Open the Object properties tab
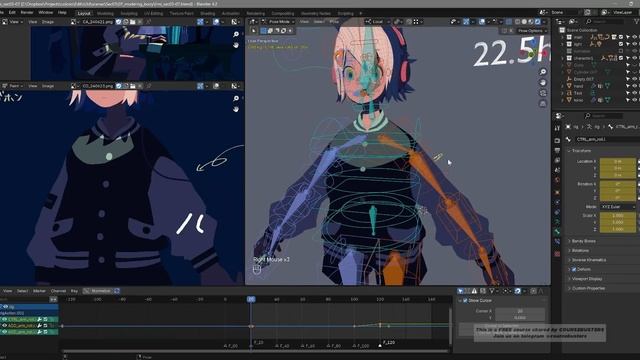 558,192
